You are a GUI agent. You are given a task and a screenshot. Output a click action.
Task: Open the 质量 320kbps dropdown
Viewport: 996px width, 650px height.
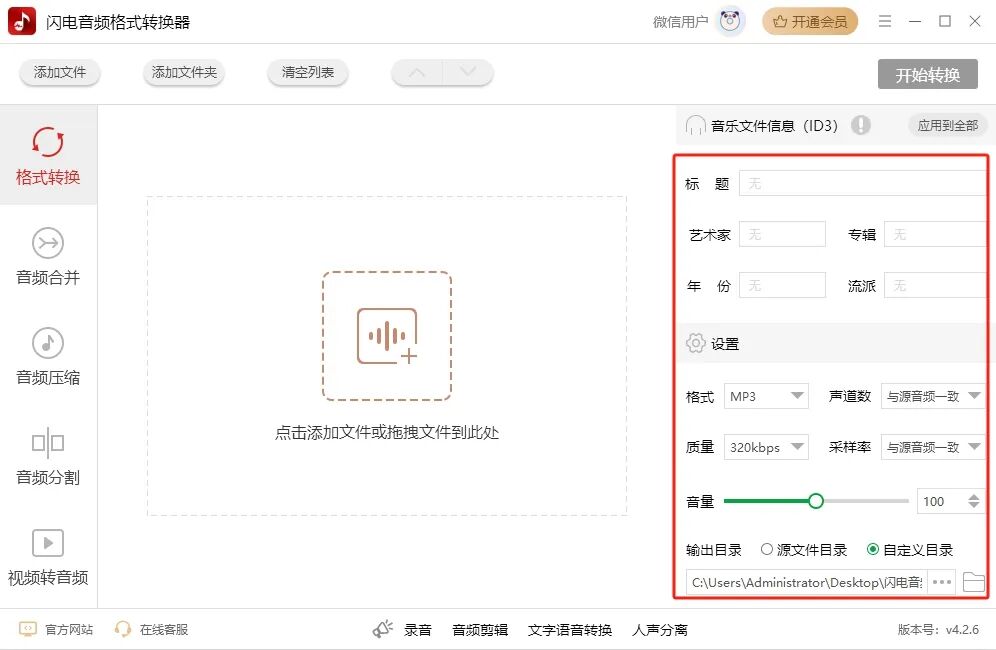click(x=766, y=447)
